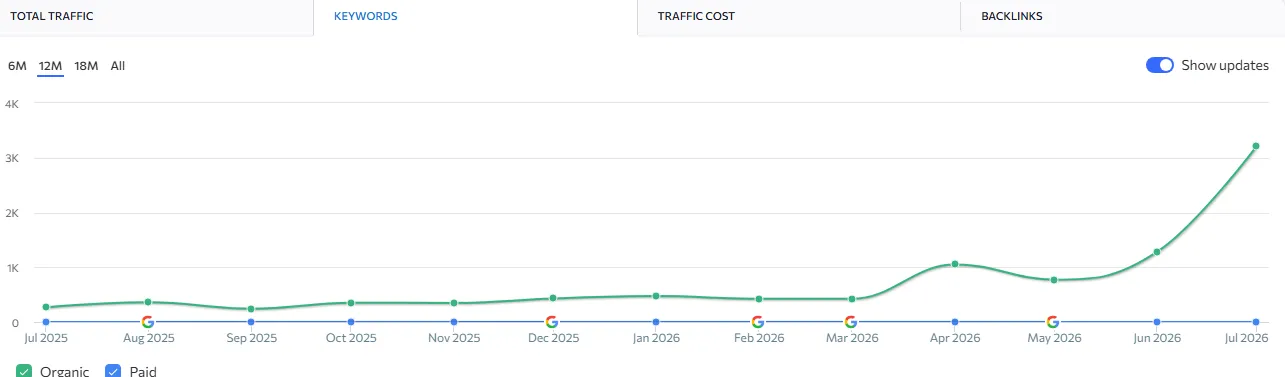This screenshot has width=1285, height=377.
Task: Click the organic data point for Sep 2025
Action: point(251,309)
